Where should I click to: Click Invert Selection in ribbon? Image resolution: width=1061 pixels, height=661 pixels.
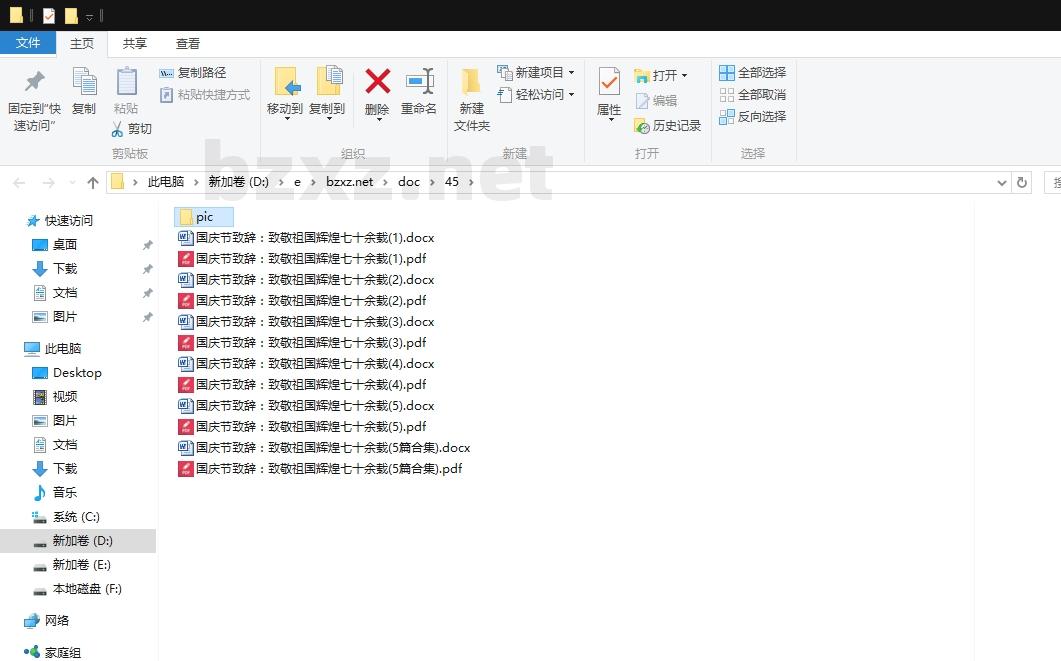click(752, 117)
